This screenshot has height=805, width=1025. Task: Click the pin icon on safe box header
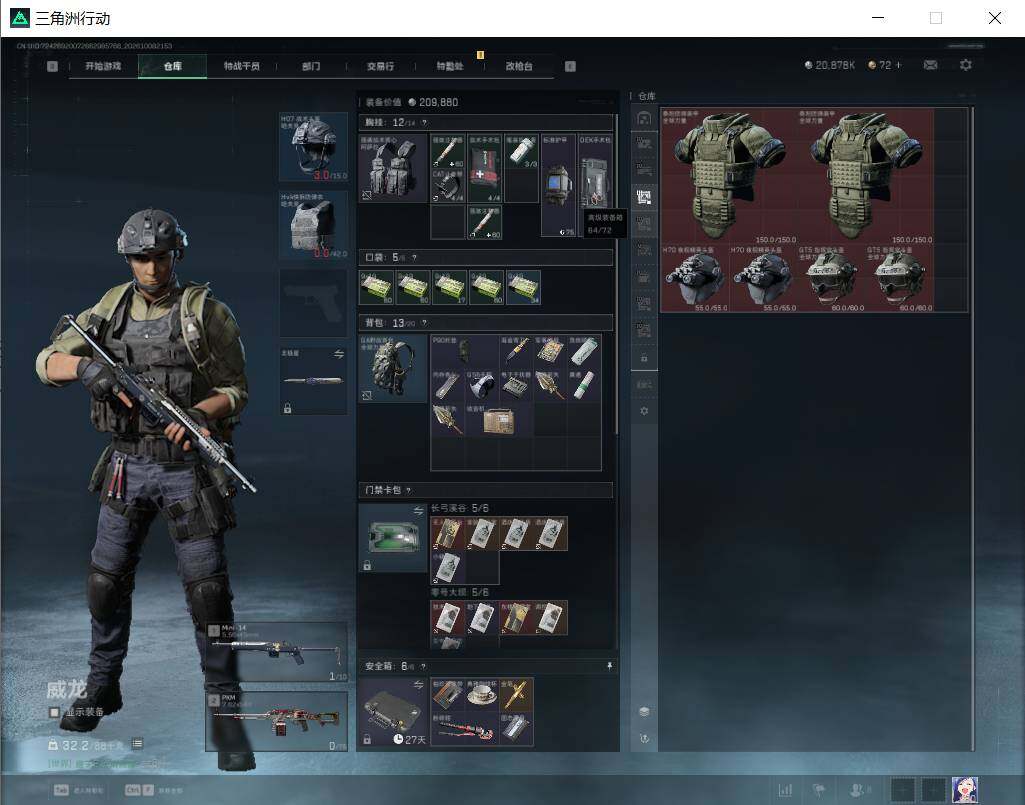609,666
